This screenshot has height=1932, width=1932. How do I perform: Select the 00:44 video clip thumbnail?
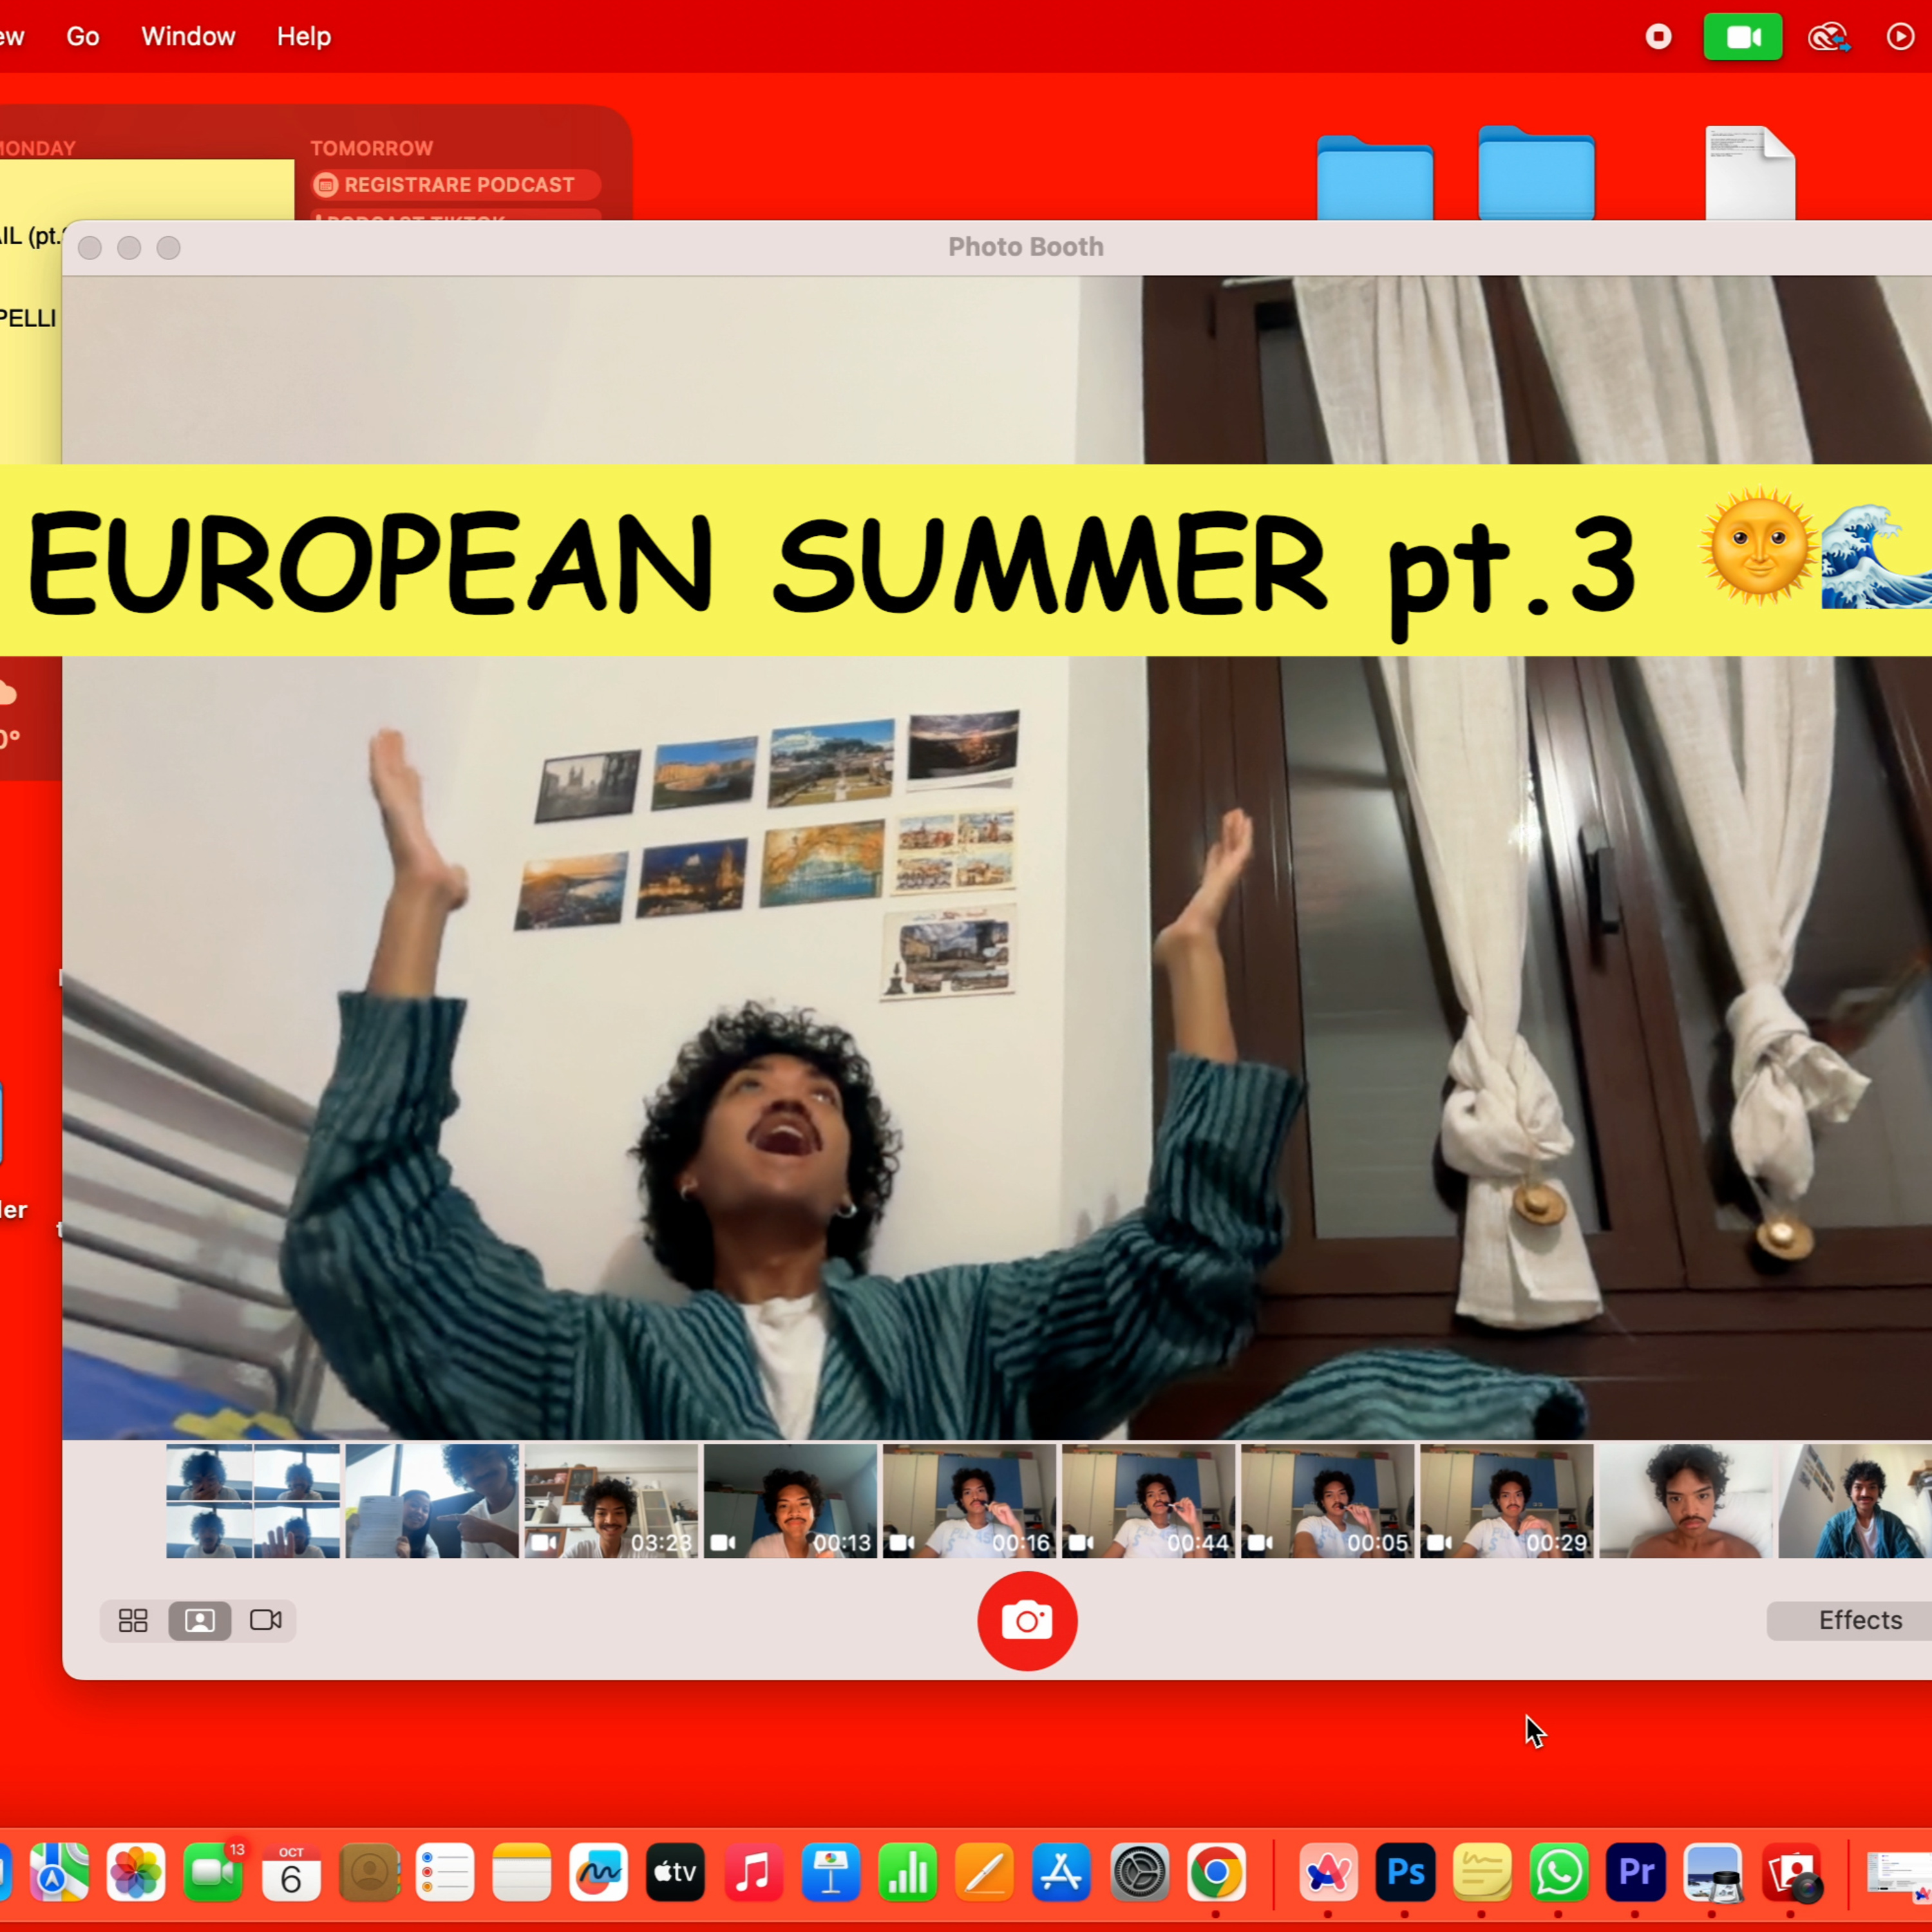point(1148,1500)
